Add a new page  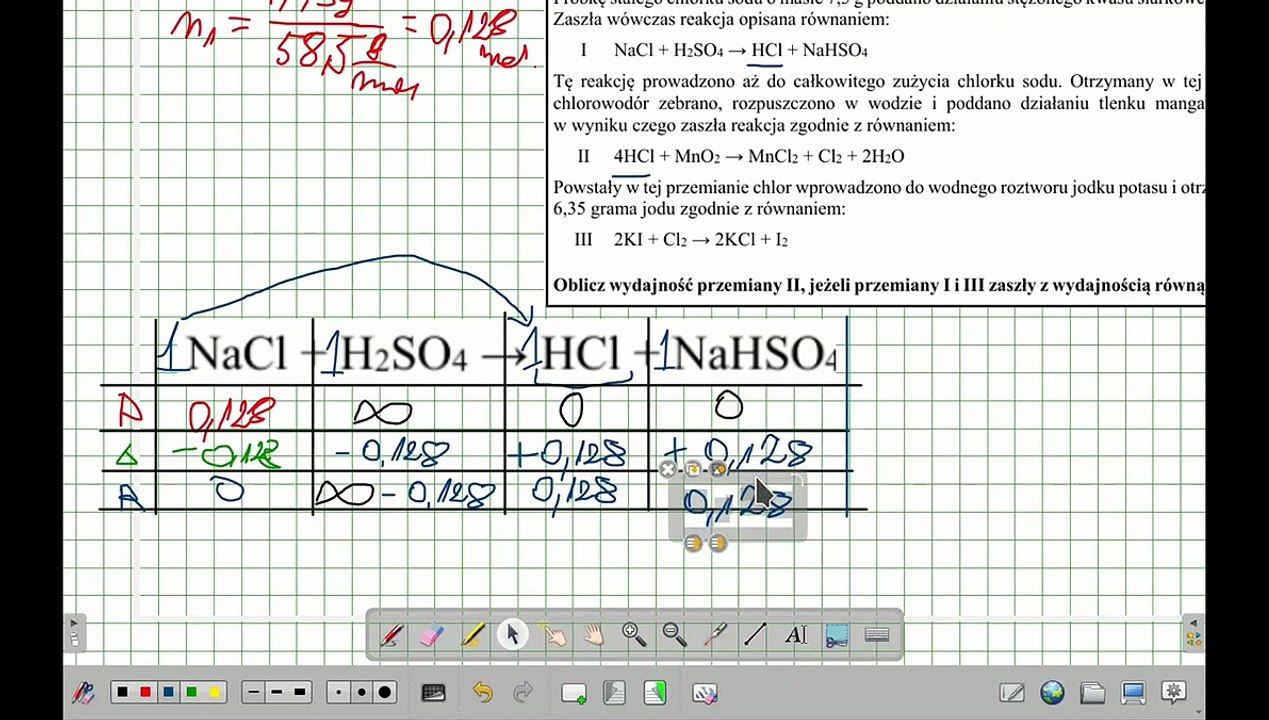coord(574,692)
